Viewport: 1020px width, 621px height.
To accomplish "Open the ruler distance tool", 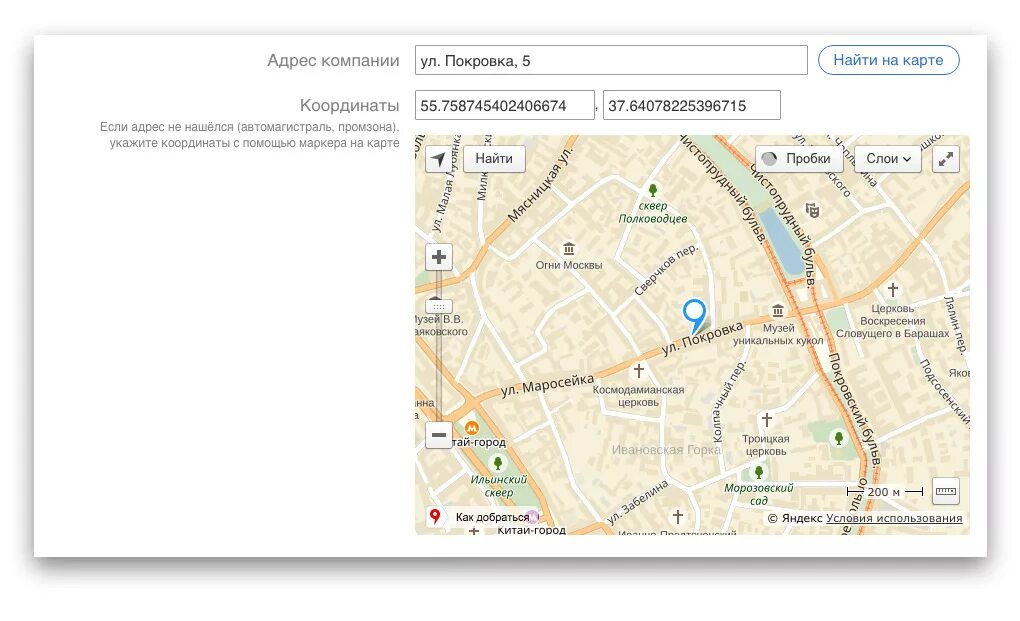I will [x=946, y=492].
